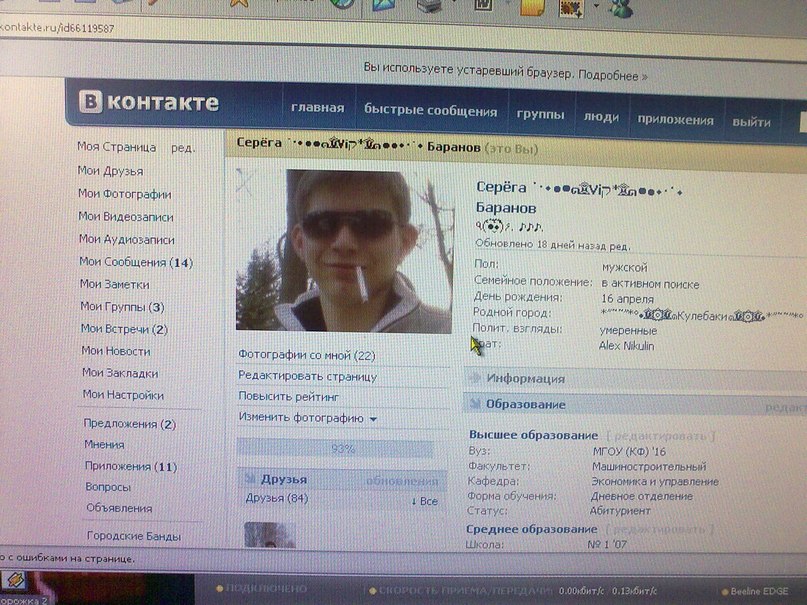Open Приложения (11) in the sidebar

pos(131,466)
